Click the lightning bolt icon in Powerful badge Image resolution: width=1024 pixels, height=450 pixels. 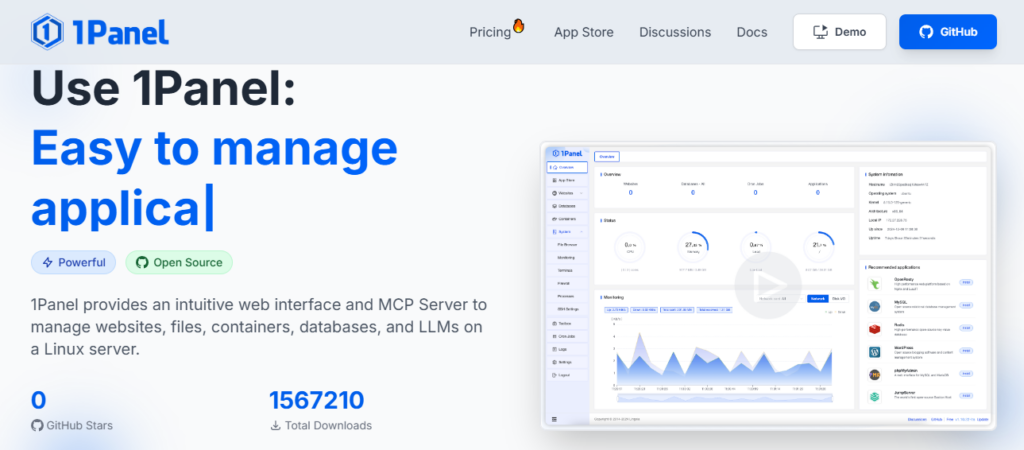point(46,262)
